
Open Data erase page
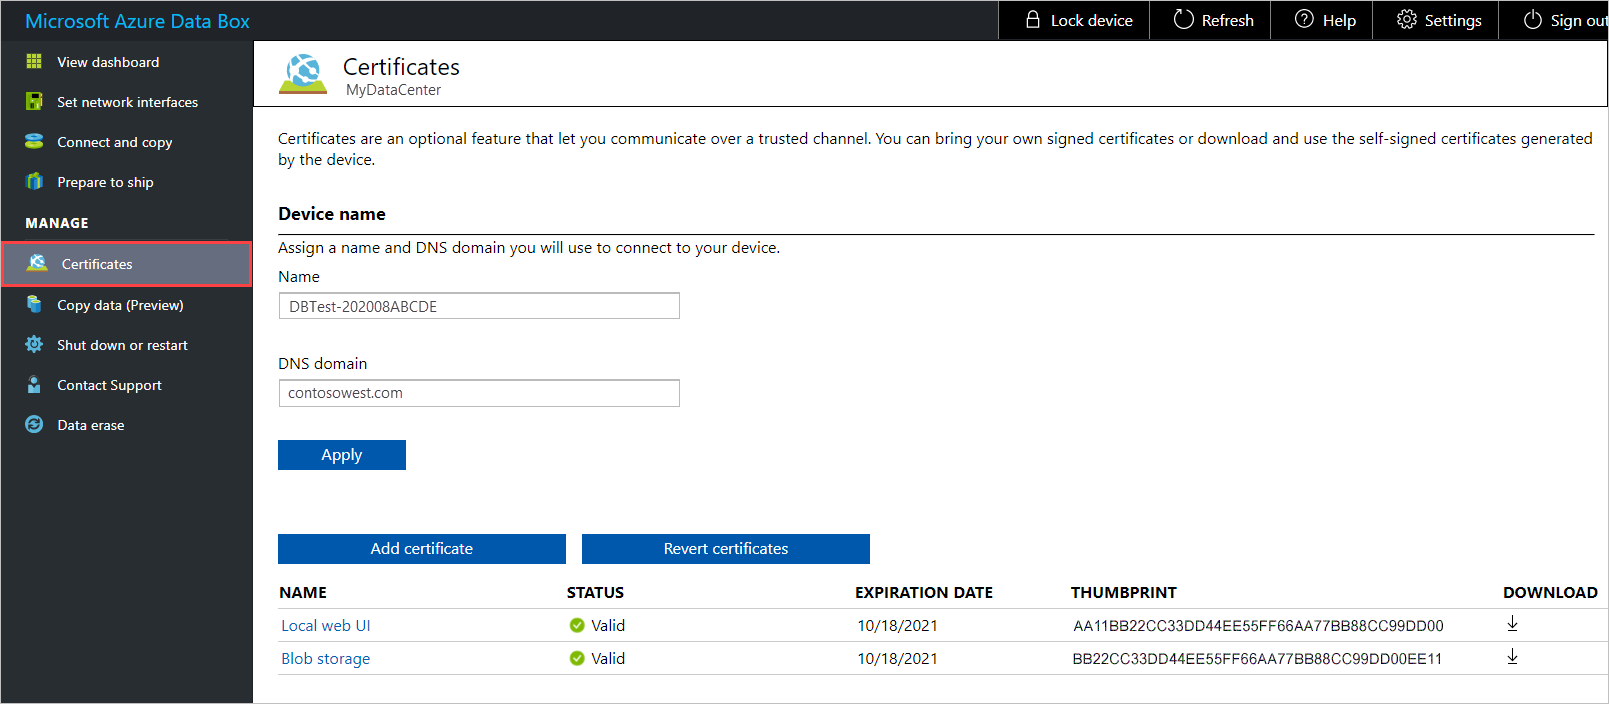point(90,425)
